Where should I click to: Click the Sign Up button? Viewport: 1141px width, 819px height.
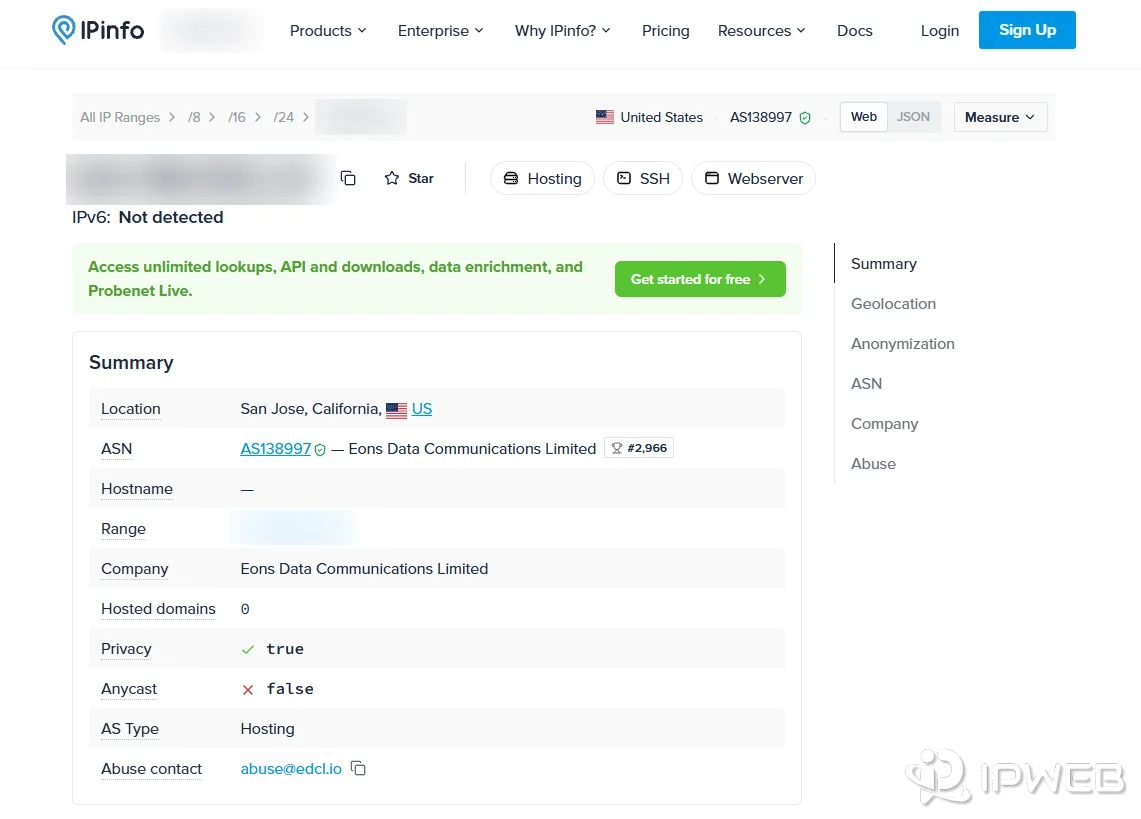1027,30
